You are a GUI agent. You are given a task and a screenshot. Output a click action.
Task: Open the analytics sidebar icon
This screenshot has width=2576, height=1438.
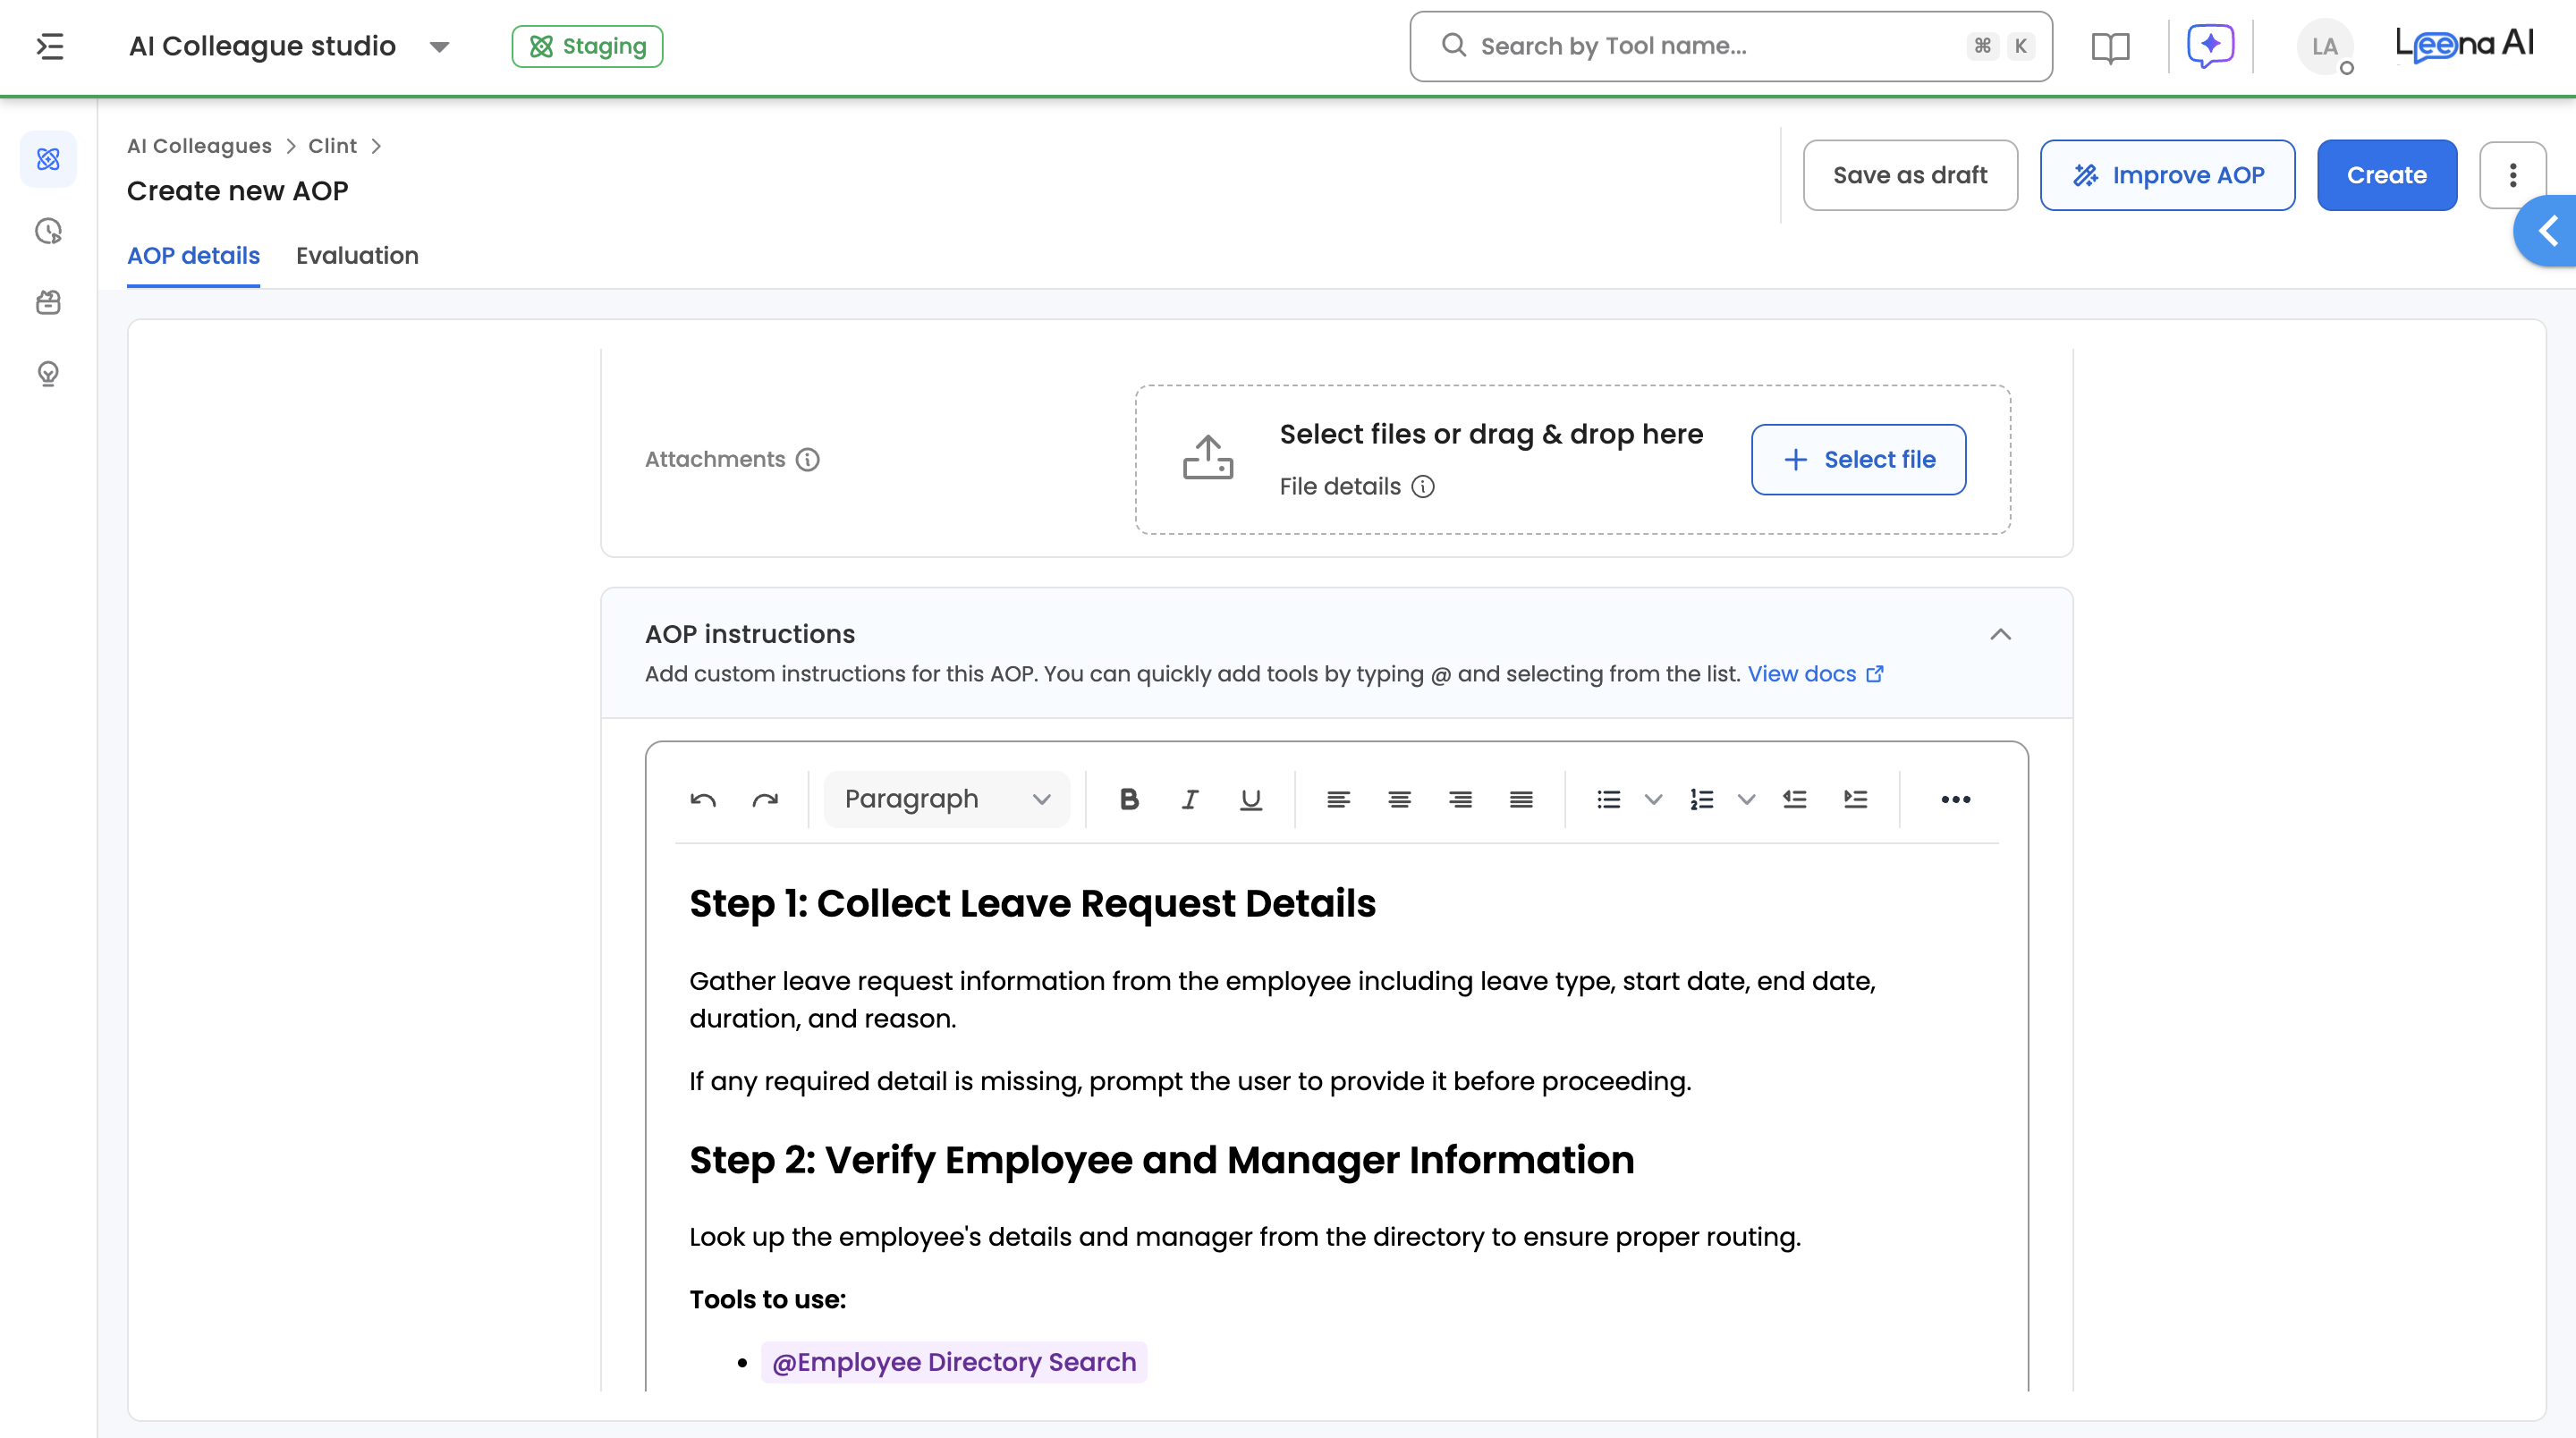pos(48,231)
